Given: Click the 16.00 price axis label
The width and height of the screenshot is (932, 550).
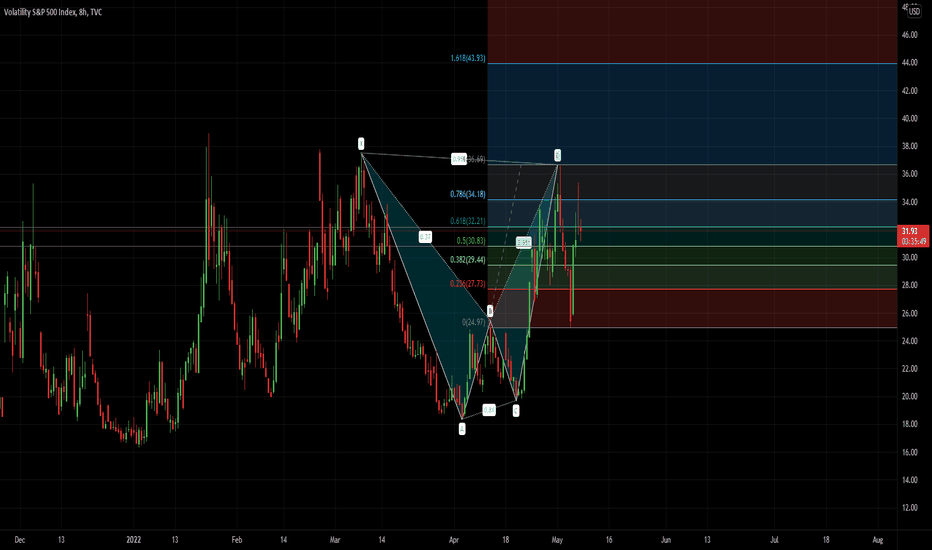Looking at the screenshot, I should [x=909, y=452].
